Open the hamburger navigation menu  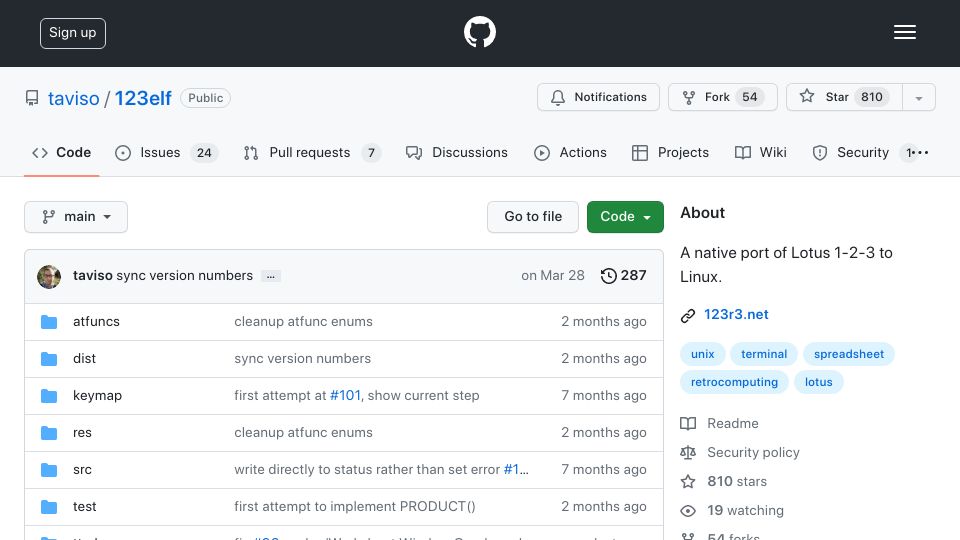point(904,32)
